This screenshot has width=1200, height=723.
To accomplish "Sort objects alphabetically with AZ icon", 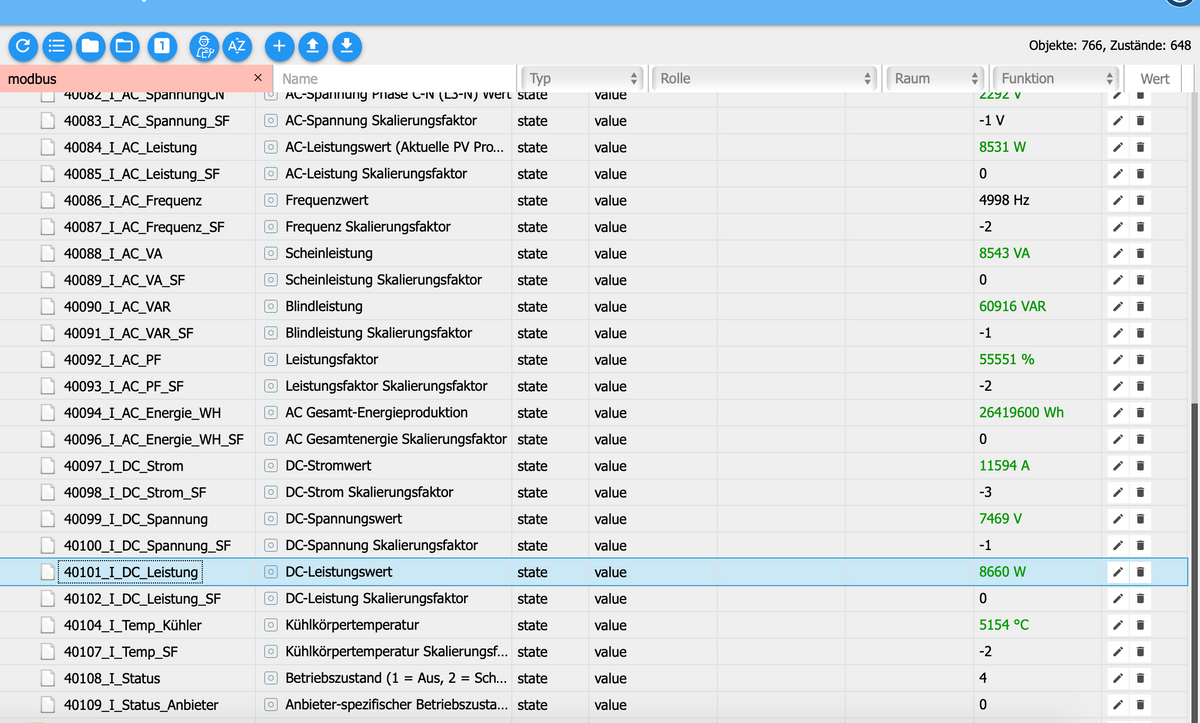I will coord(237,45).
